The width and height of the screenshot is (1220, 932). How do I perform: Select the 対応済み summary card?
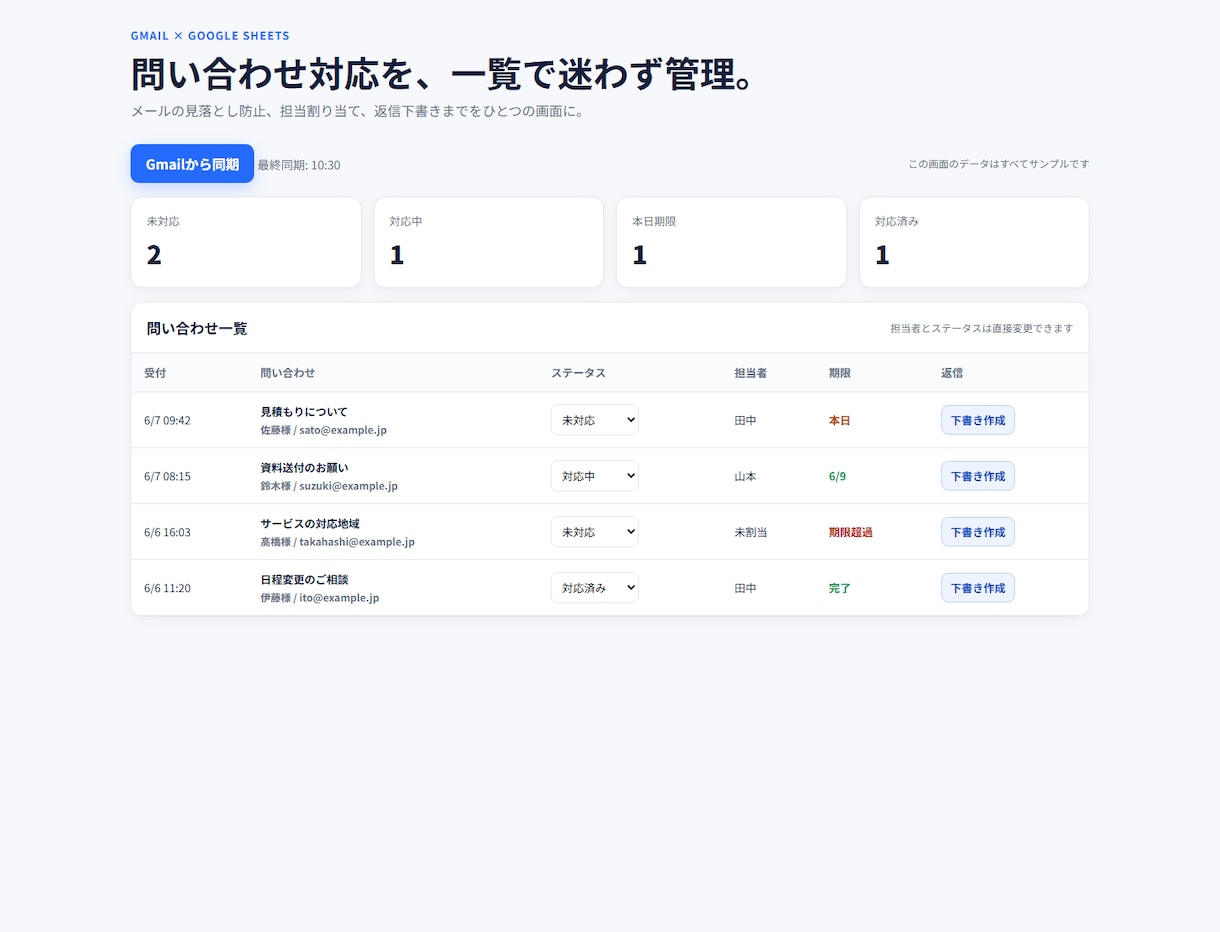pyautogui.click(x=974, y=242)
